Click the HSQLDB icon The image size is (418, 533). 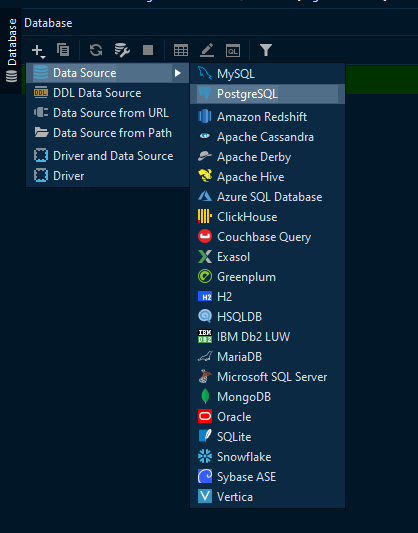205,316
